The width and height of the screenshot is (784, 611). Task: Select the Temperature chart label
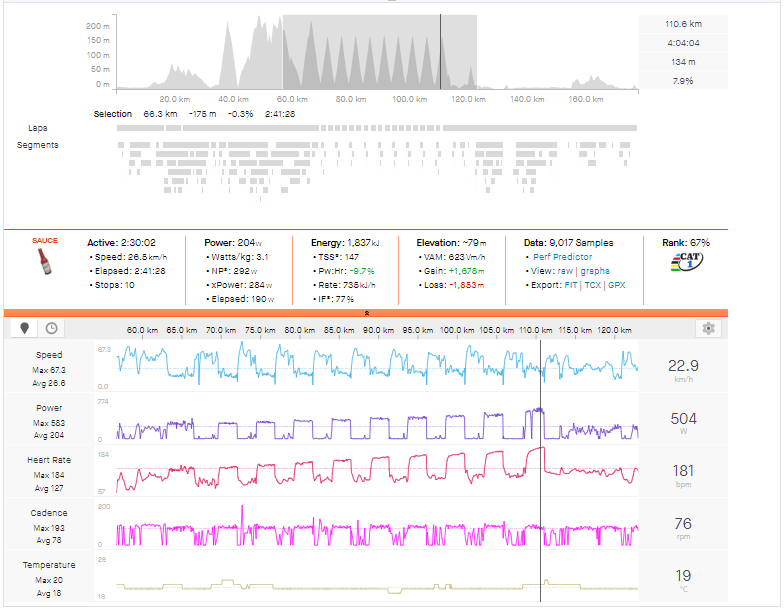click(49, 565)
